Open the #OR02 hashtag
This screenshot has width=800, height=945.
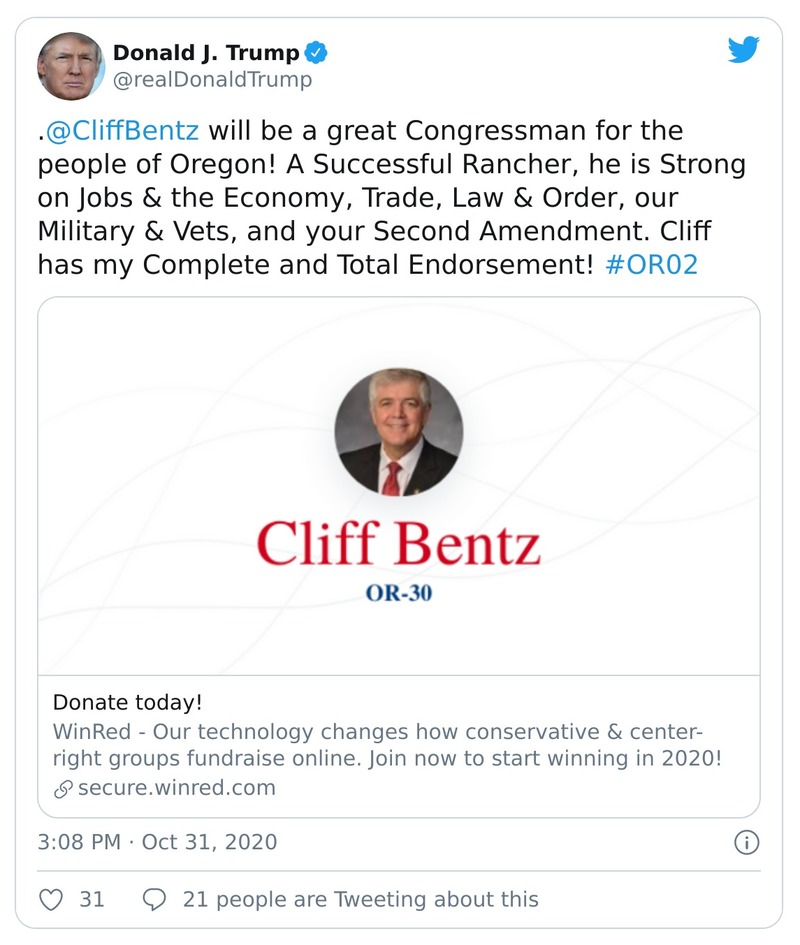pos(651,266)
